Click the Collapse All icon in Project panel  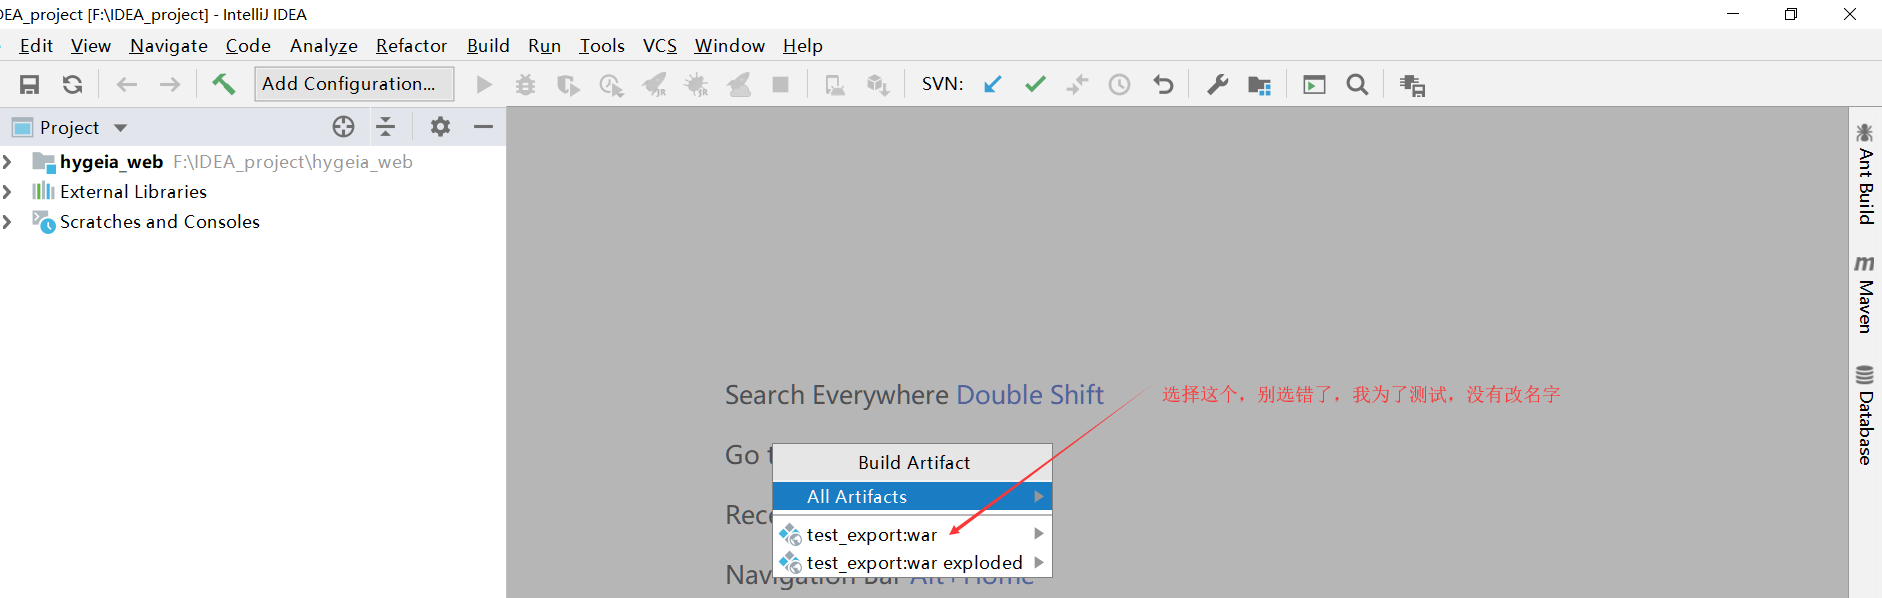[385, 126]
